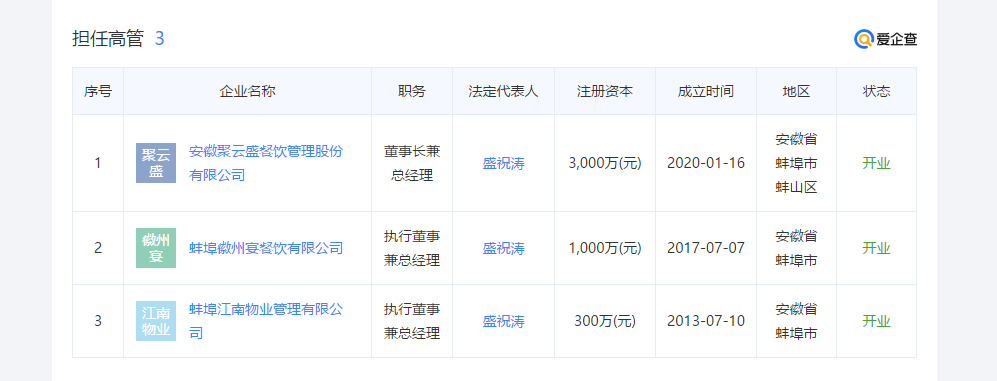Click the count 3 beside 担任高管

point(160,39)
